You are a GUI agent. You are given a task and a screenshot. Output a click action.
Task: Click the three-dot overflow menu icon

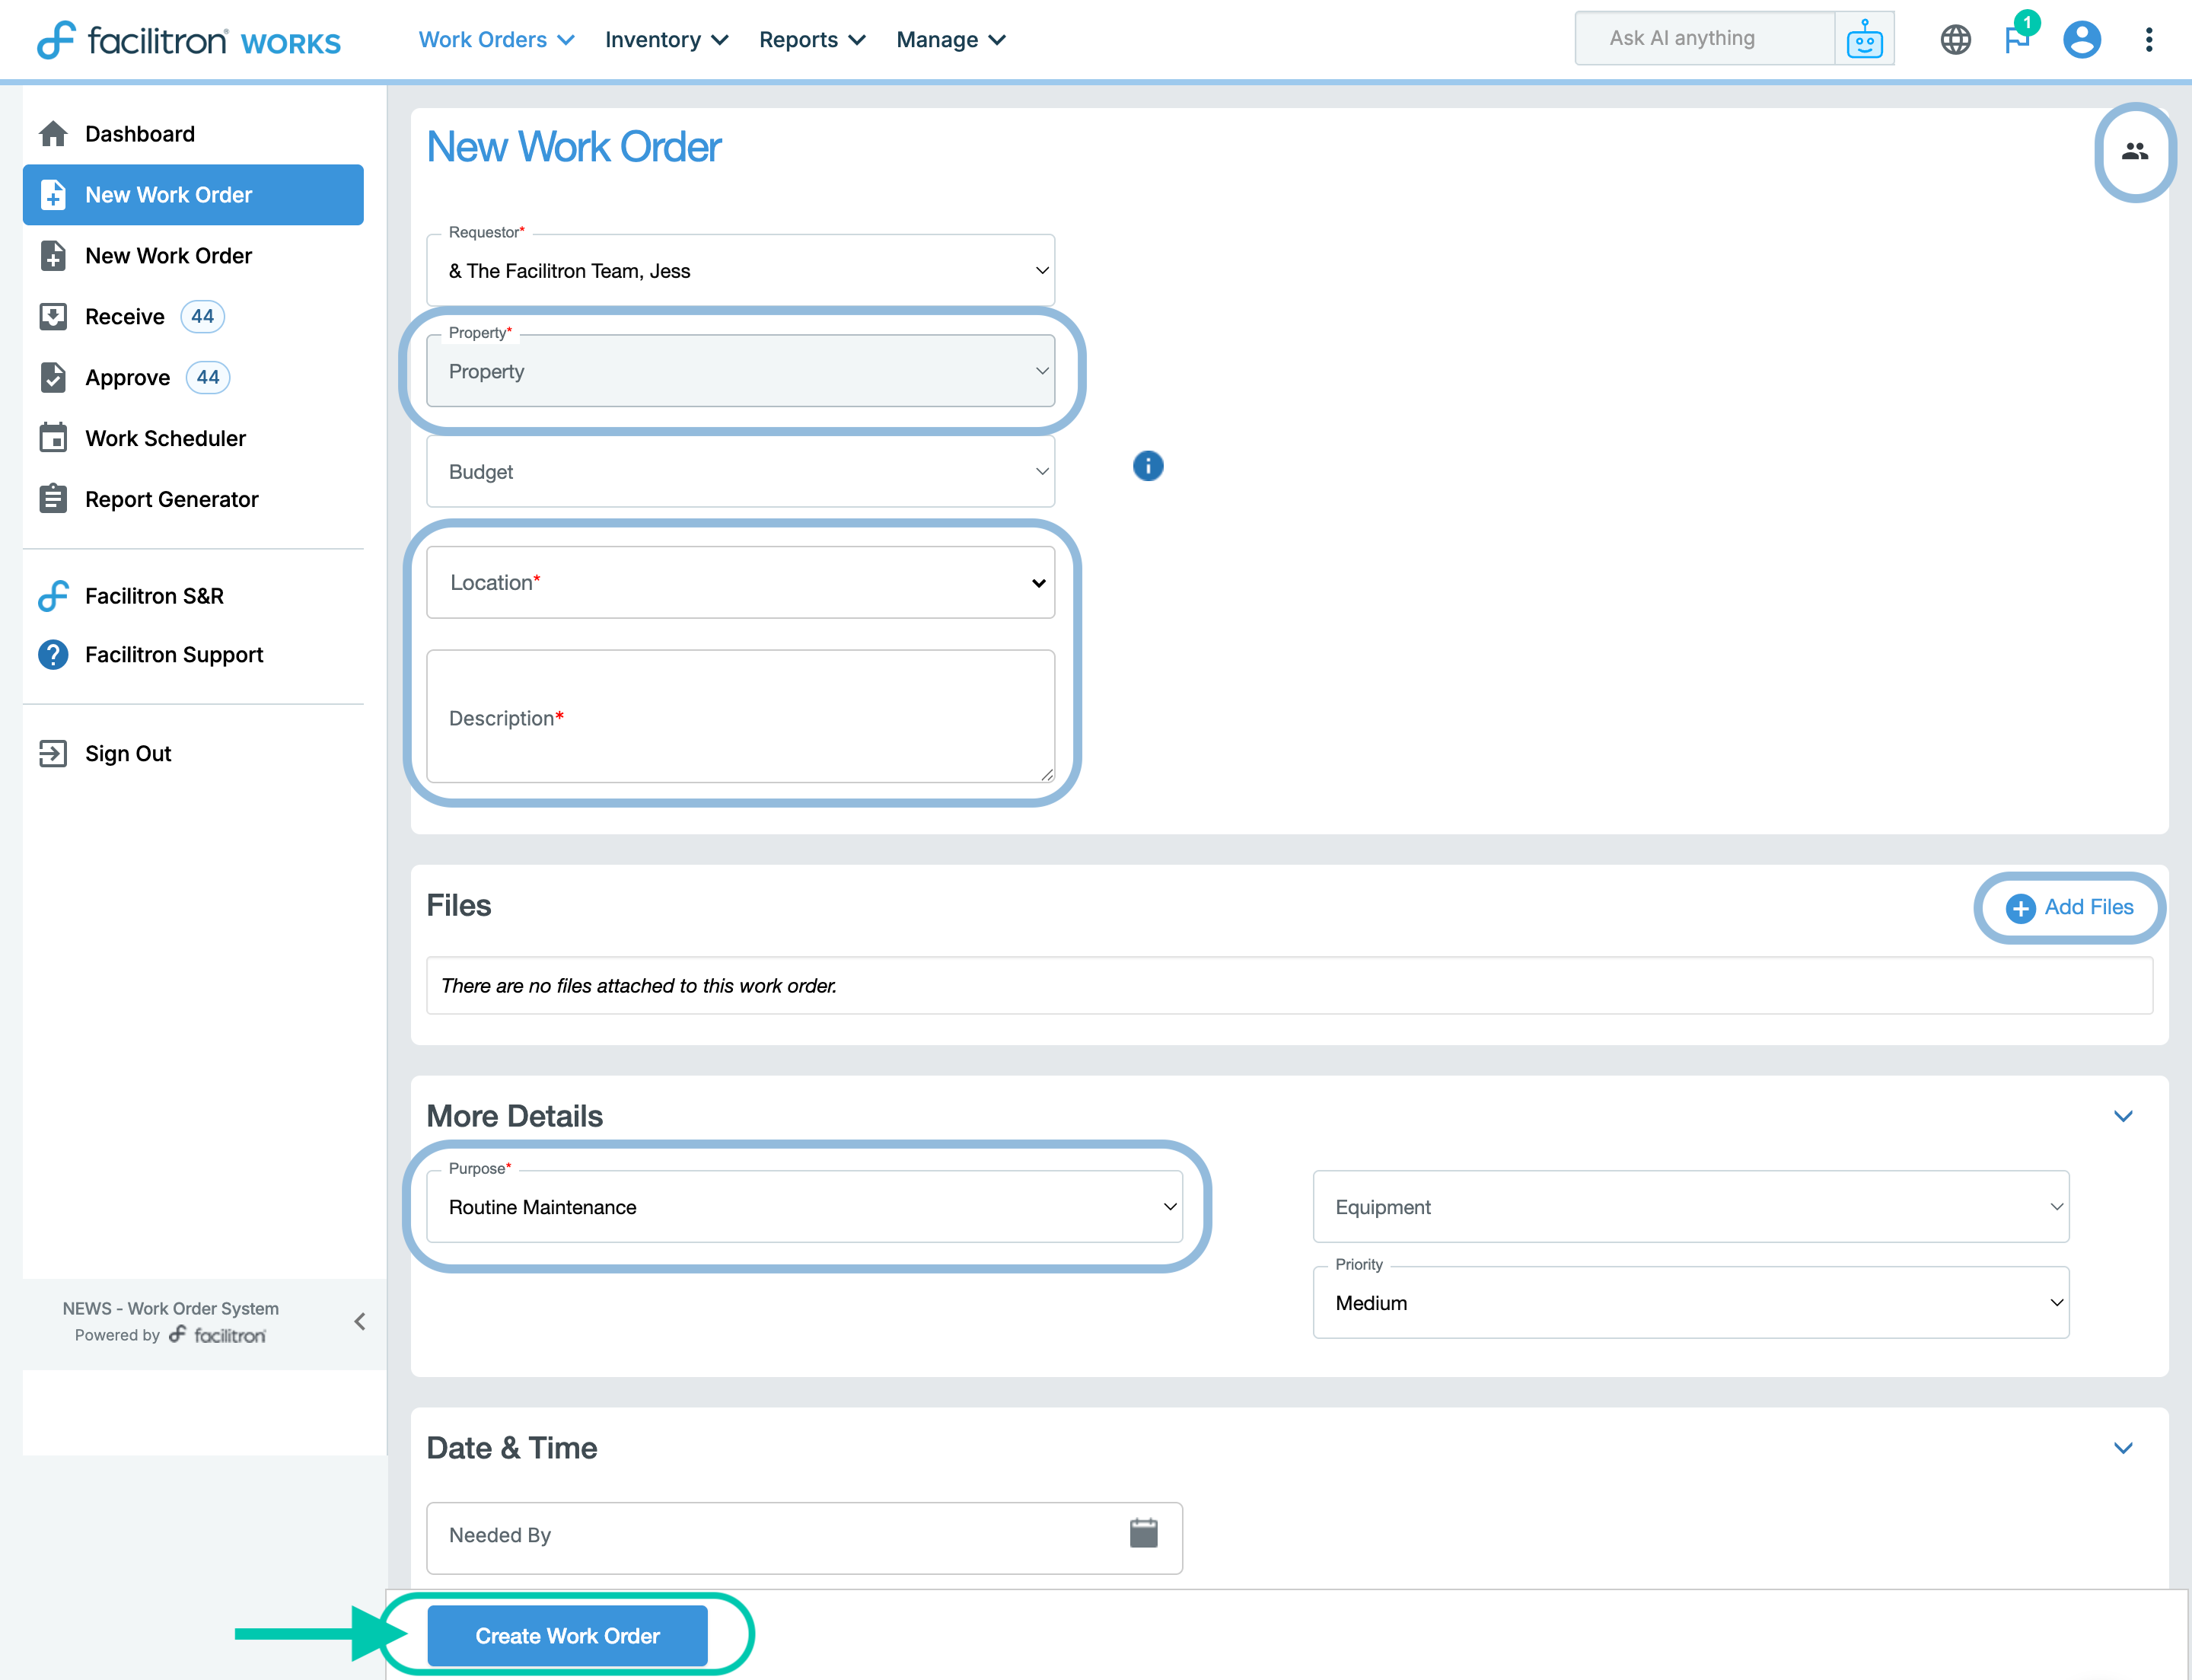coord(2148,40)
